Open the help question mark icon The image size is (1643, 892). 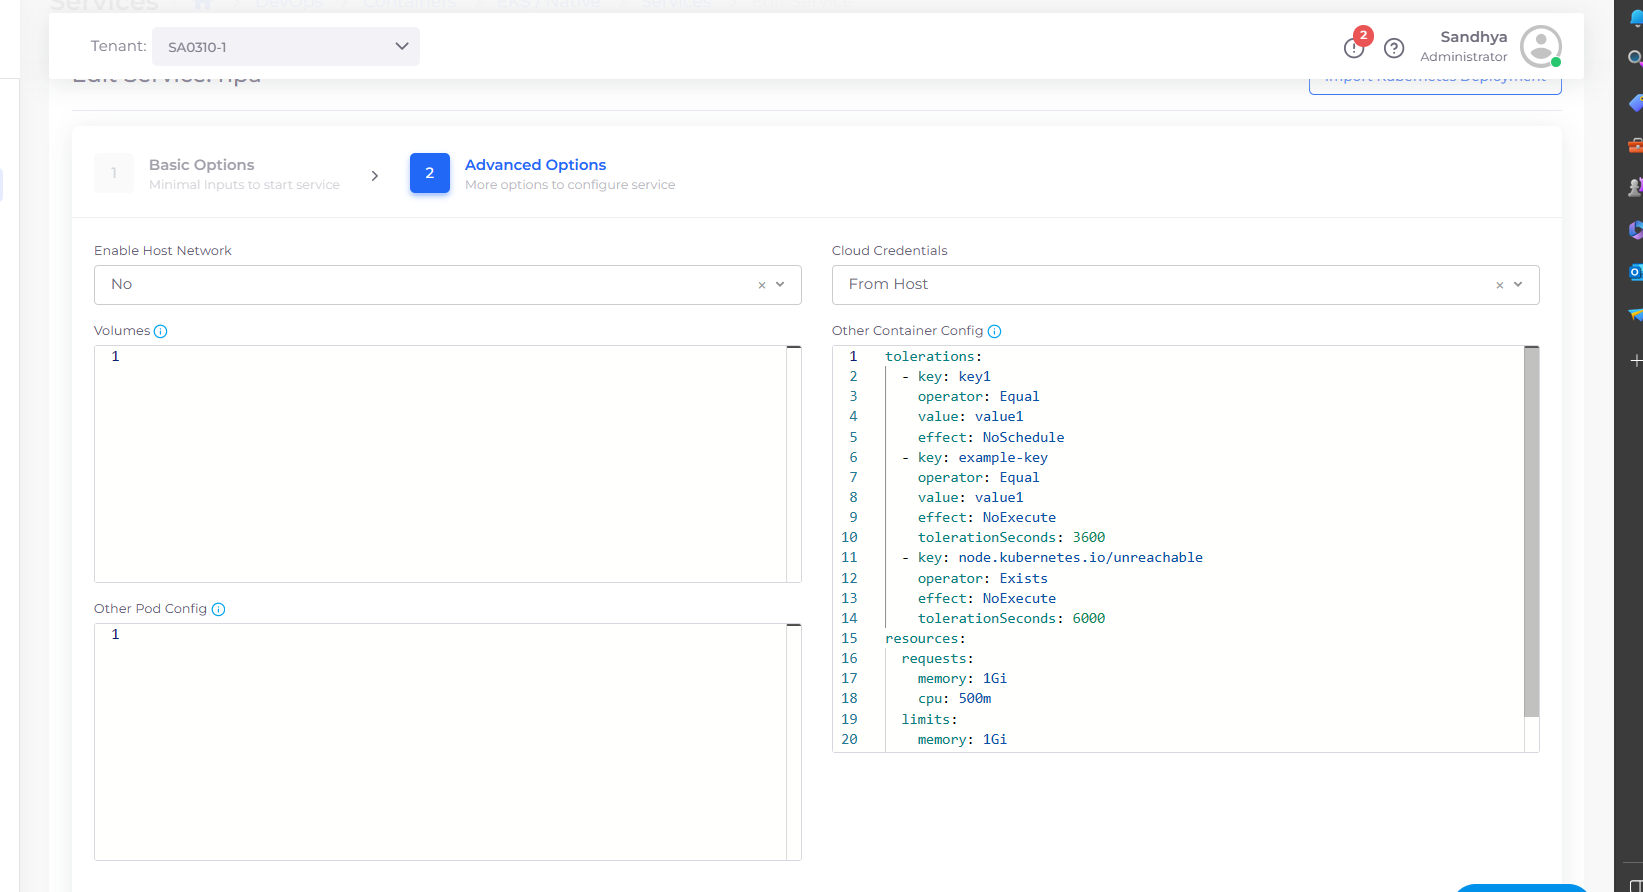coord(1394,47)
